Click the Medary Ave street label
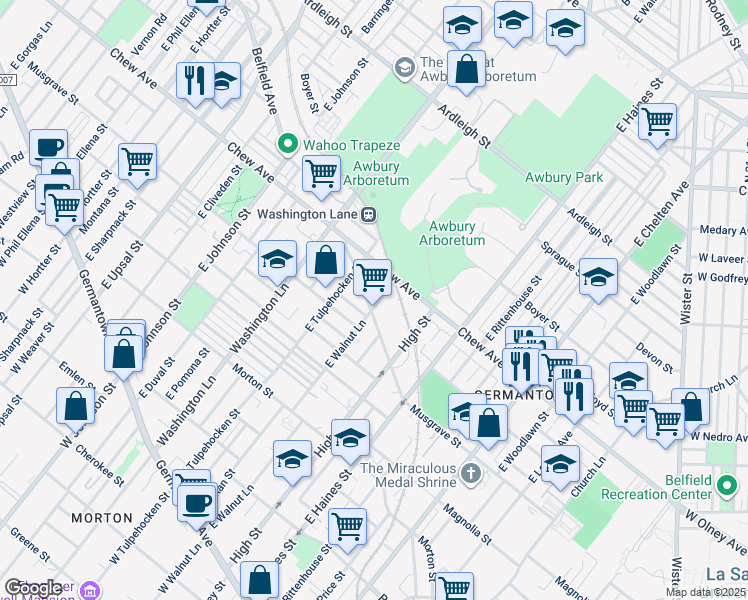 [723, 230]
